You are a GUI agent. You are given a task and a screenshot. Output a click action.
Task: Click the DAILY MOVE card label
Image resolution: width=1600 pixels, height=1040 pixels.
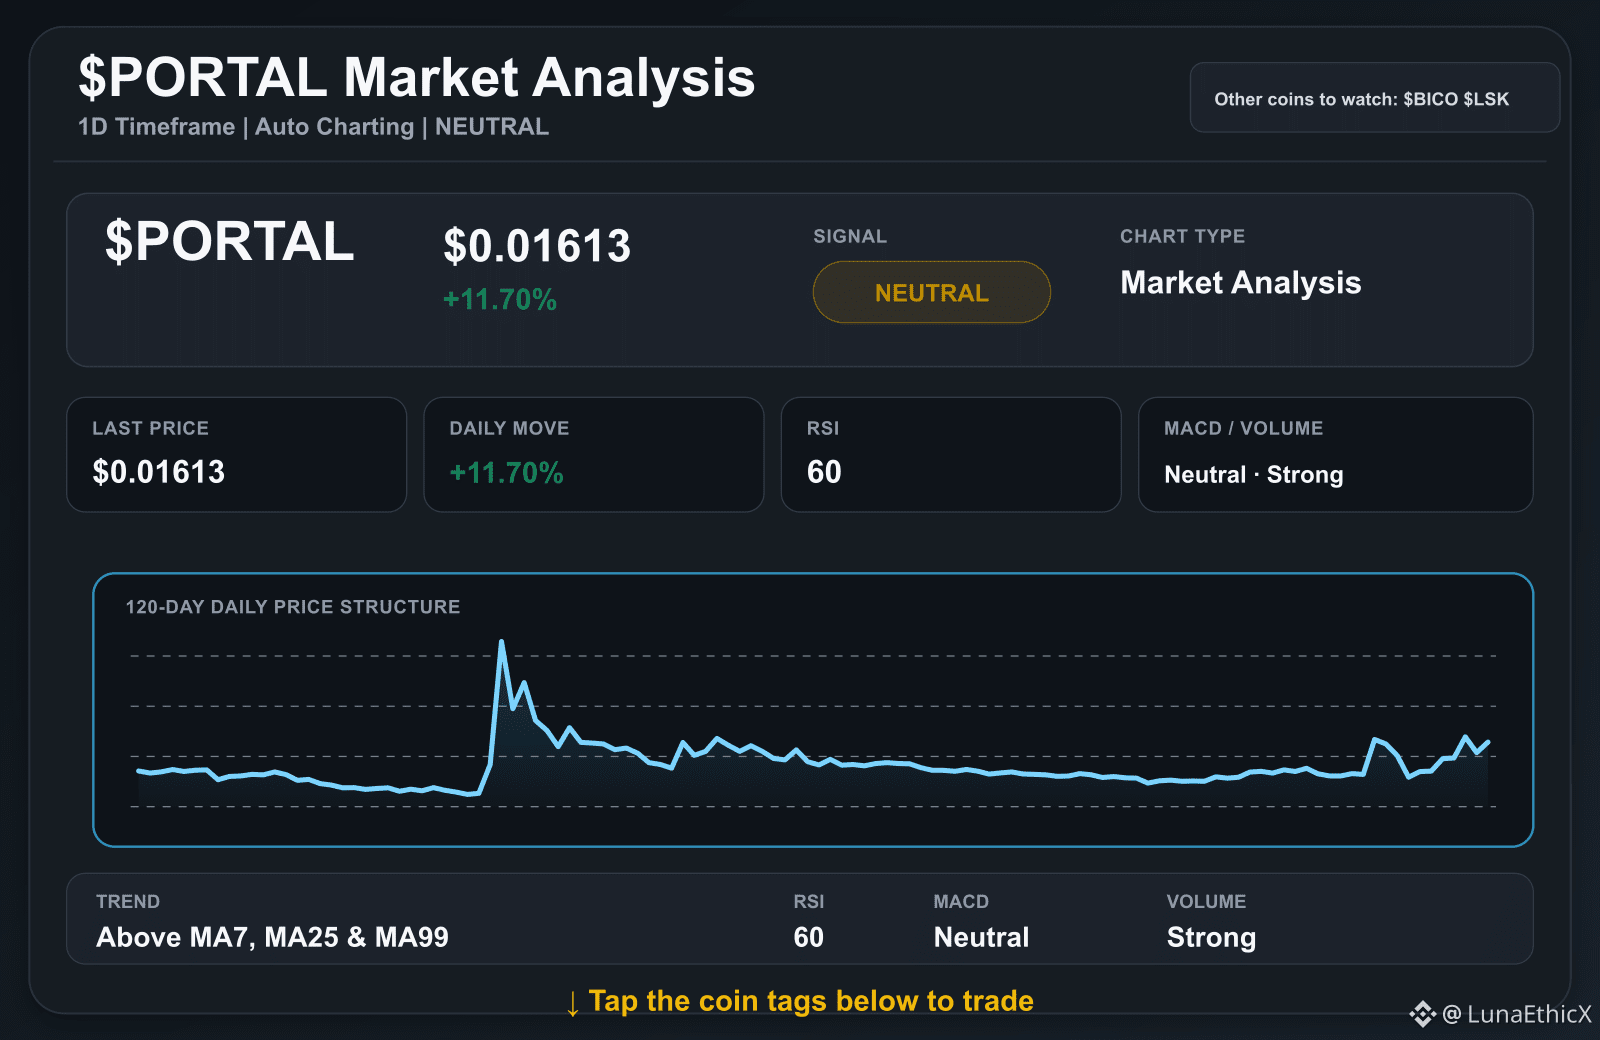click(509, 428)
